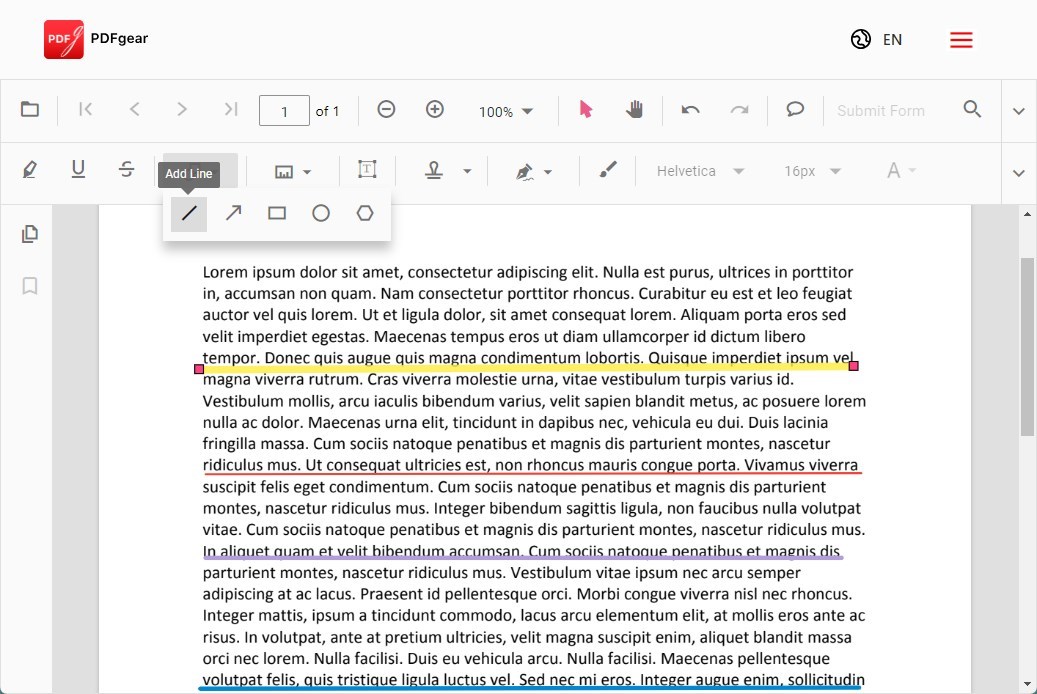Select the Hand pan tool

(x=636, y=110)
